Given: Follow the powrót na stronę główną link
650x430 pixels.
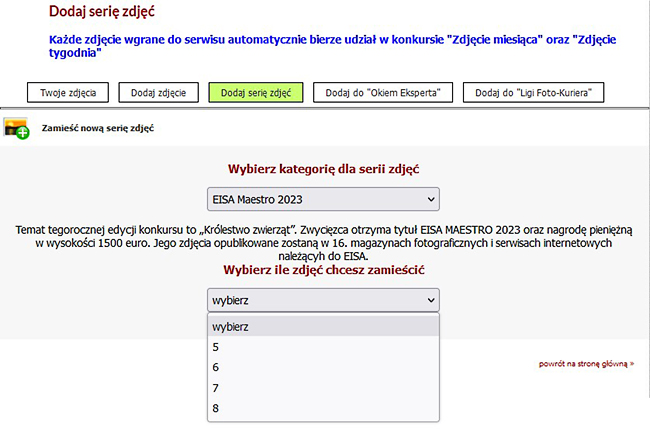Looking at the screenshot, I should (585, 364).
